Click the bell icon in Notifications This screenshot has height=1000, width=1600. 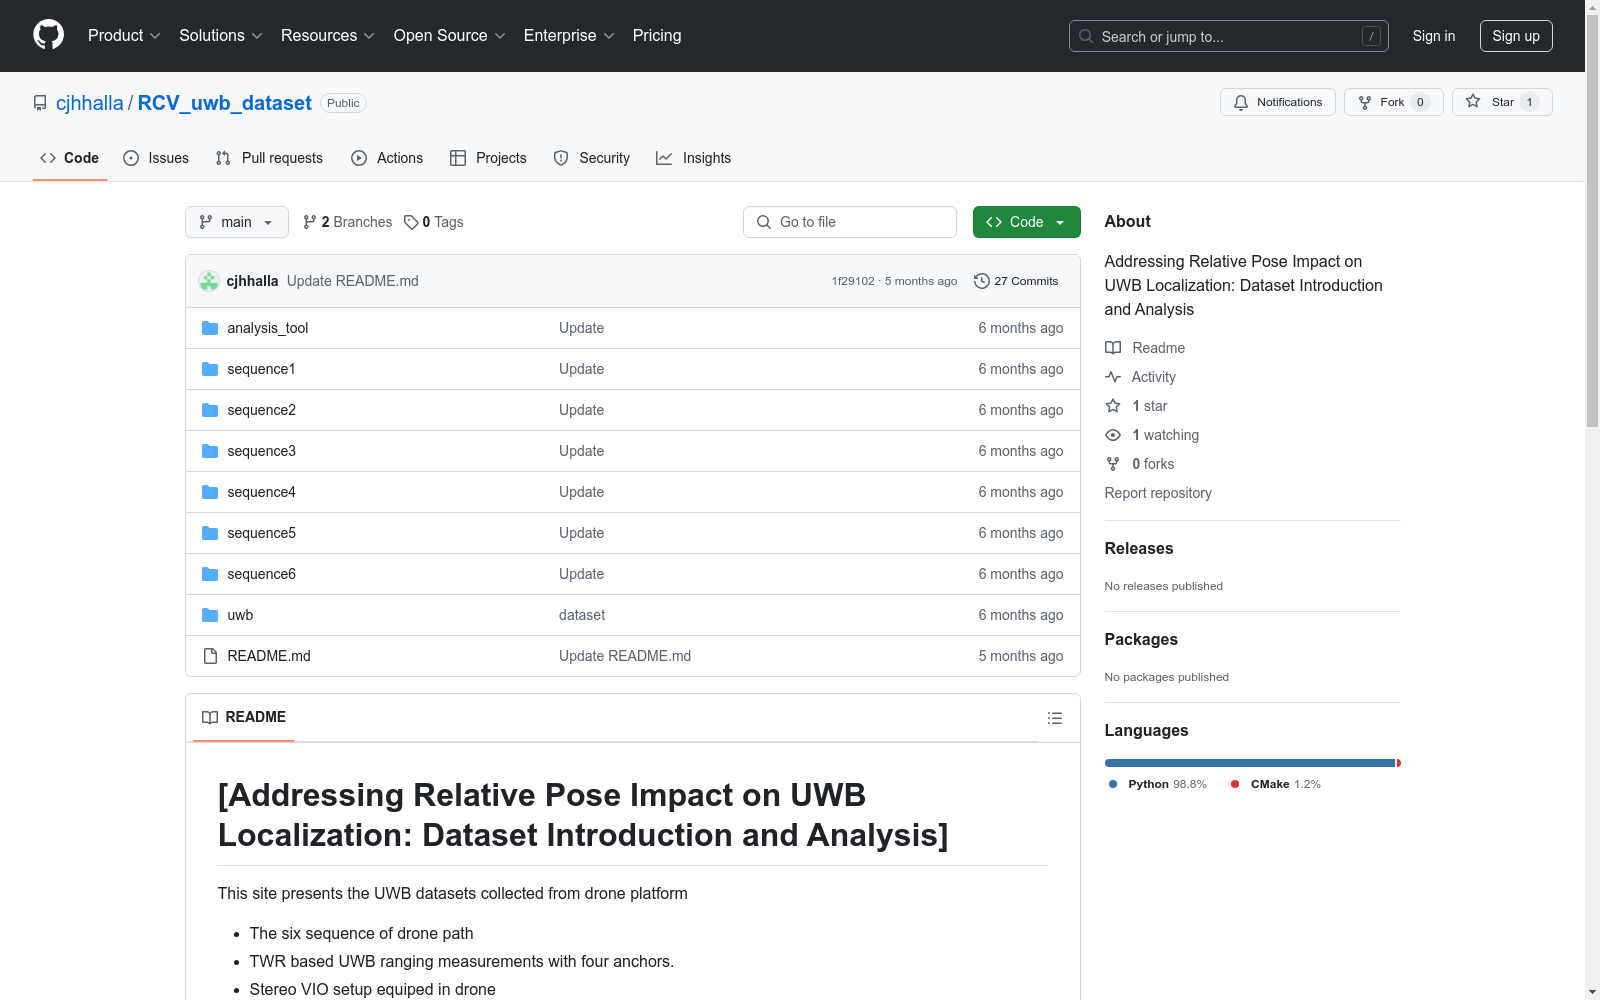1241,102
